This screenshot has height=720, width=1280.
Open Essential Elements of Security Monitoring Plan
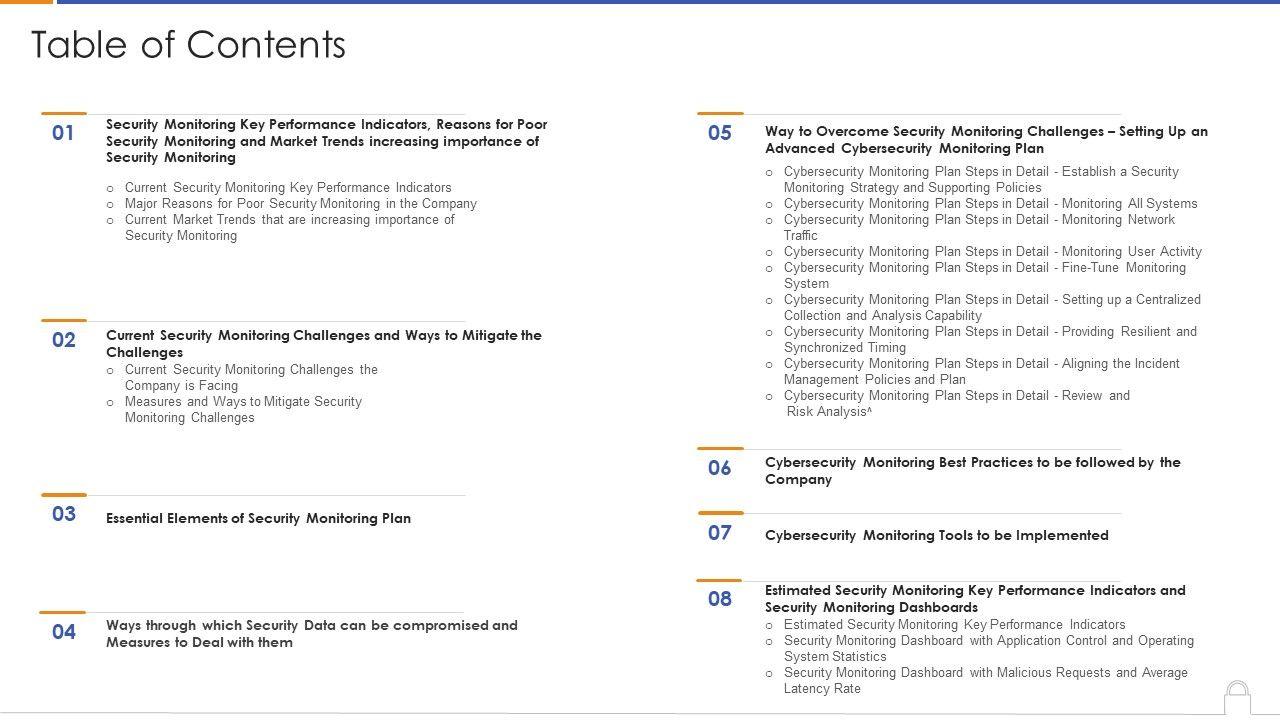[x=258, y=519]
